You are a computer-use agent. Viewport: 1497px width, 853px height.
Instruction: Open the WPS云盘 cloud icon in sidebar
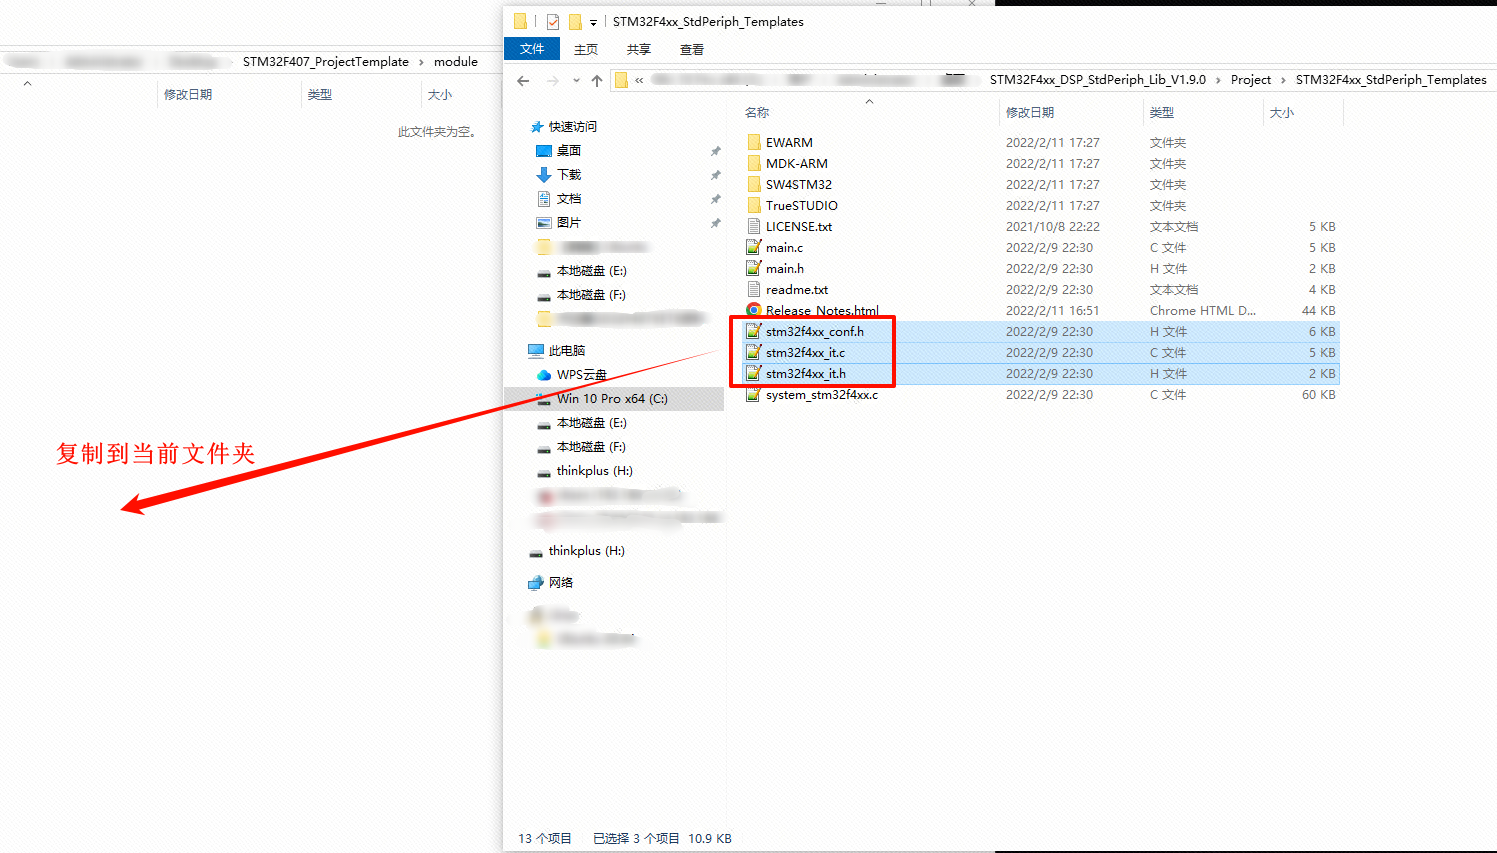(x=544, y=375)
